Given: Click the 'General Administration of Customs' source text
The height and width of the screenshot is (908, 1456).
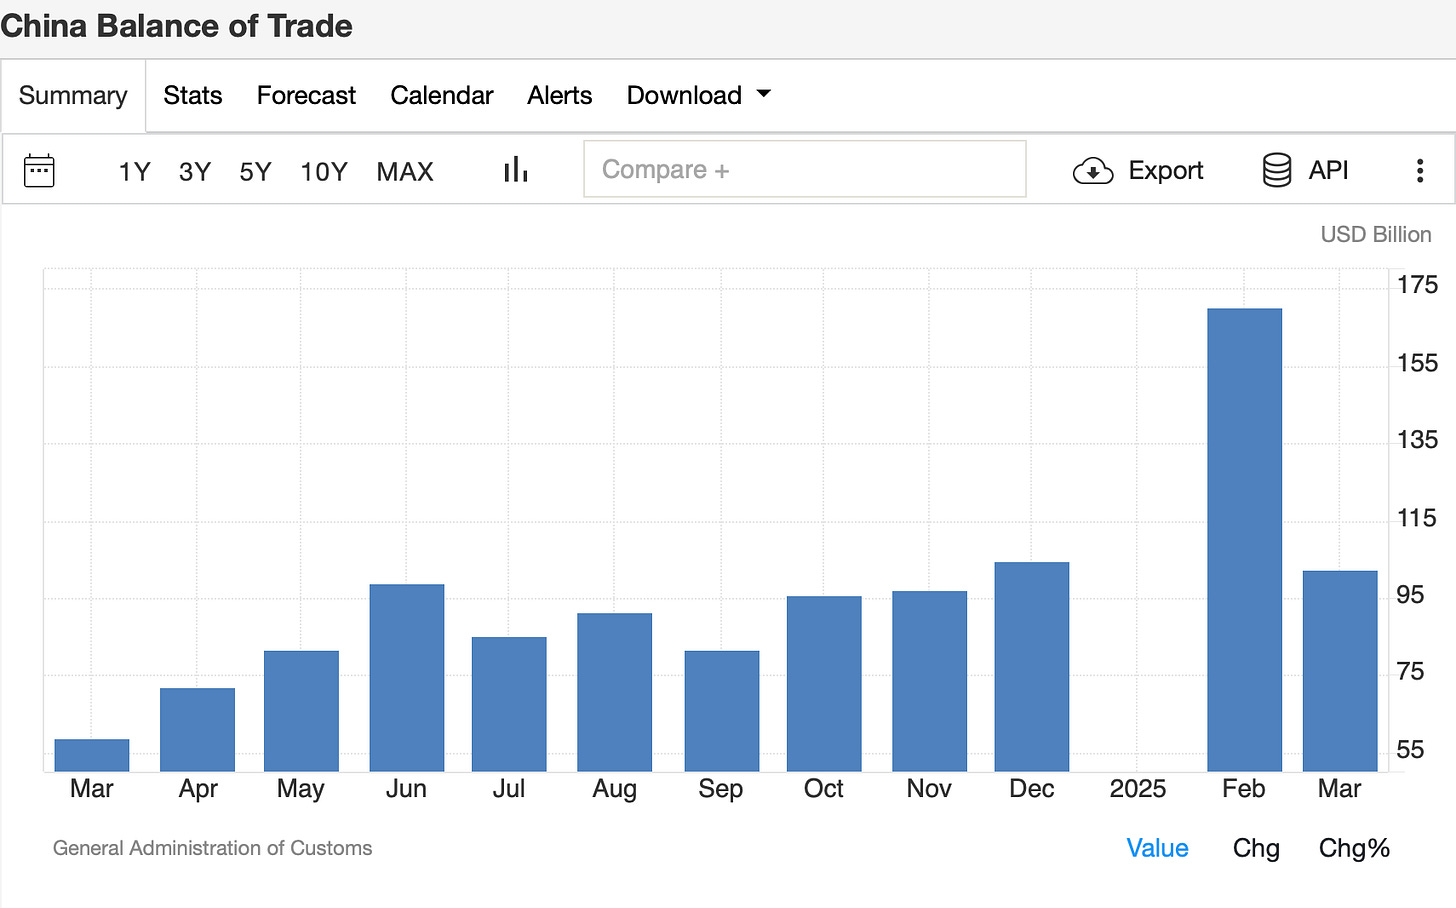Looking at the screenshot, I should pos(212,848).
